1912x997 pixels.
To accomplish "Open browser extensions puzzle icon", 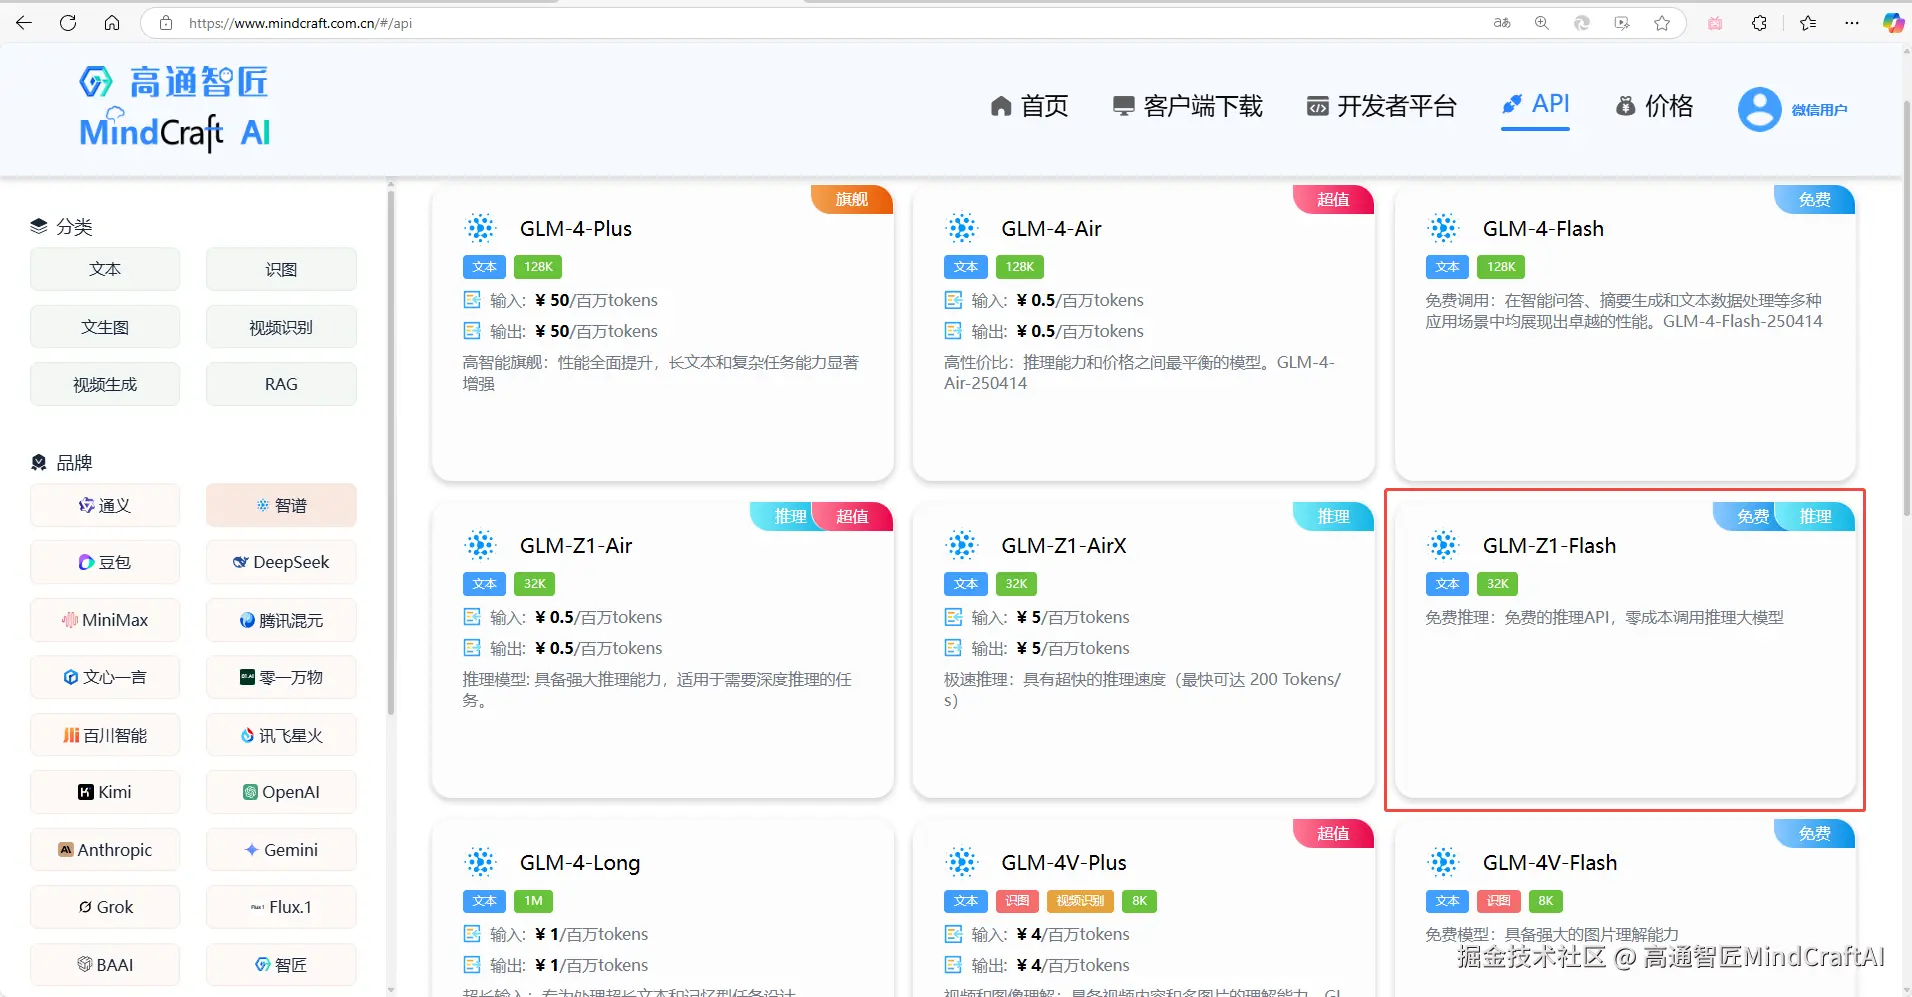I will pos(1759,23).
